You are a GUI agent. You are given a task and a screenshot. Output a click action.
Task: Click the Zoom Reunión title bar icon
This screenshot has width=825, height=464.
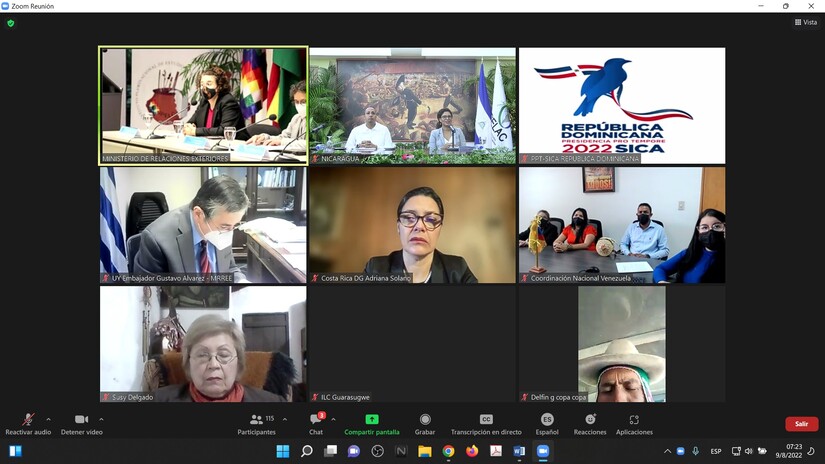click(5, 6)
